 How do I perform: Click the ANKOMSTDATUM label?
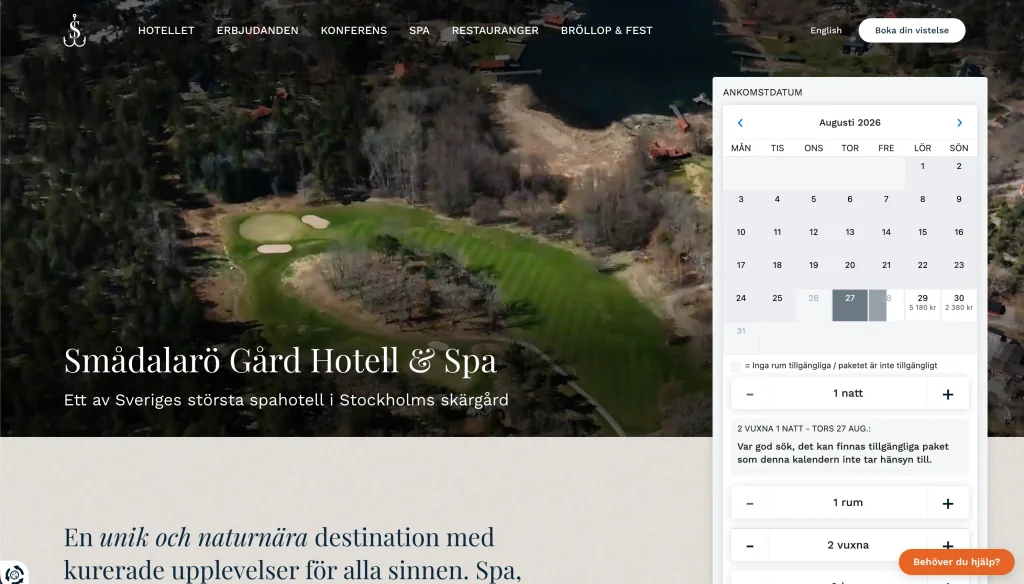point(762,93)
